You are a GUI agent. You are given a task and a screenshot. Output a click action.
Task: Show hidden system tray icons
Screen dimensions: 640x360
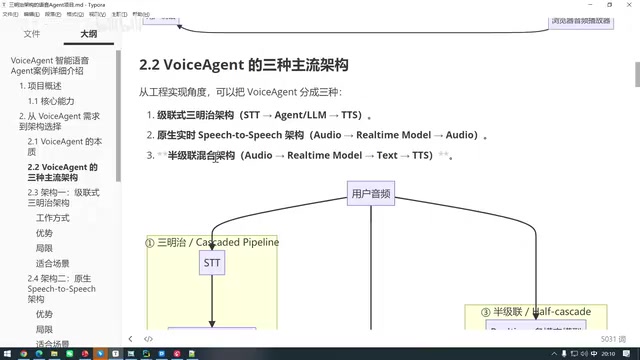(554, 353)
